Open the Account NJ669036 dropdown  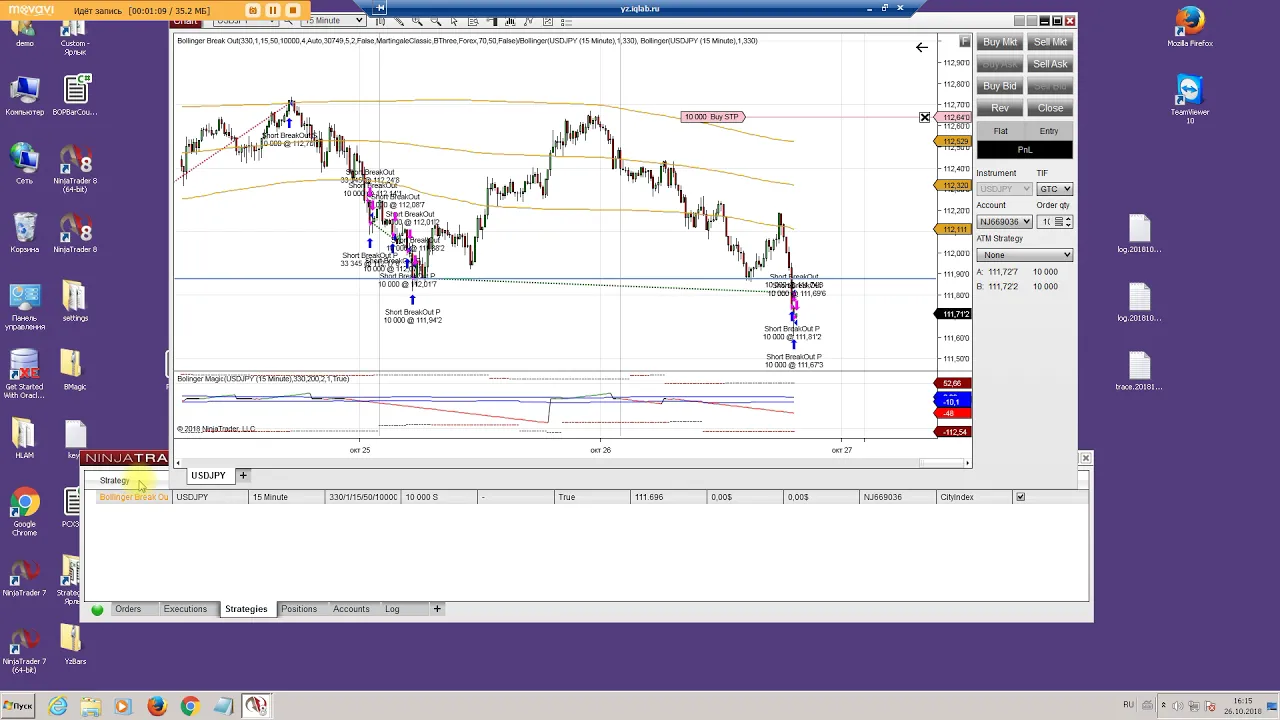coord(1004,222)
